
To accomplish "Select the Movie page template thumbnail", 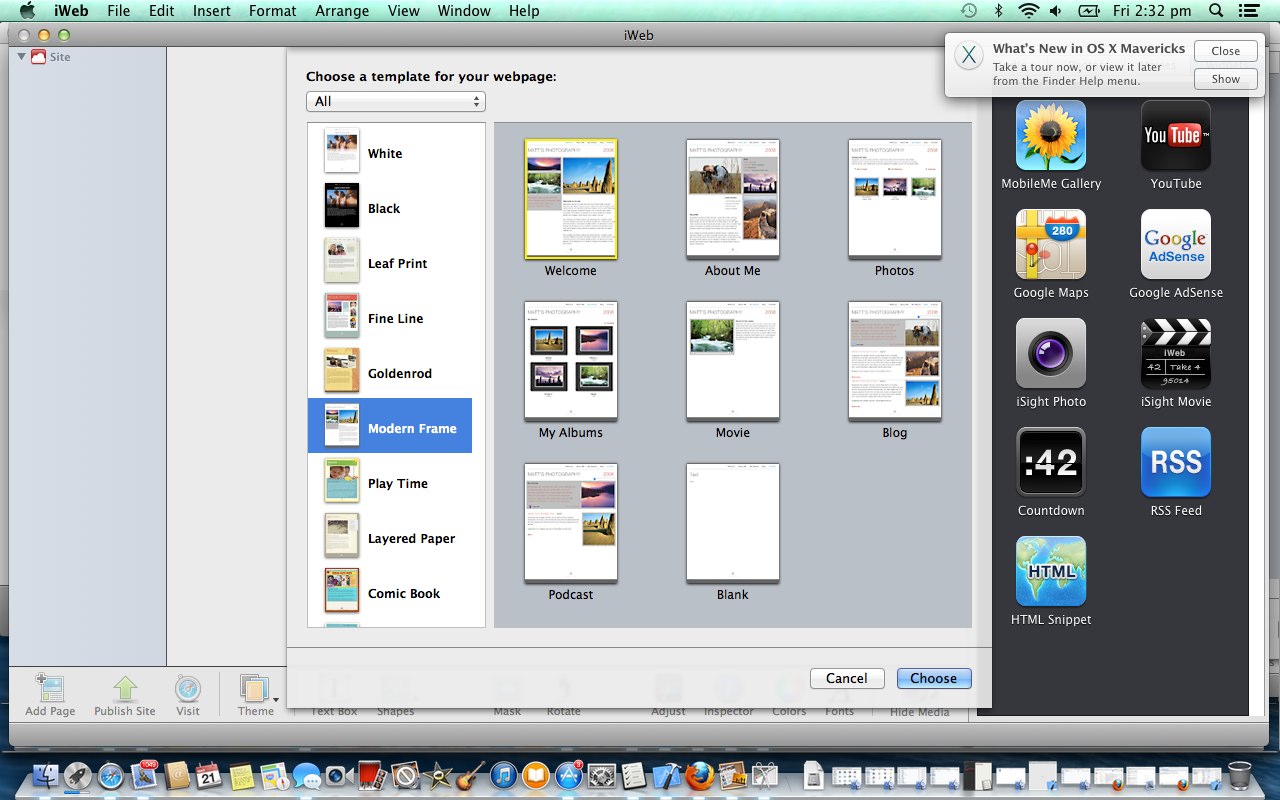I will coord(733,361).
